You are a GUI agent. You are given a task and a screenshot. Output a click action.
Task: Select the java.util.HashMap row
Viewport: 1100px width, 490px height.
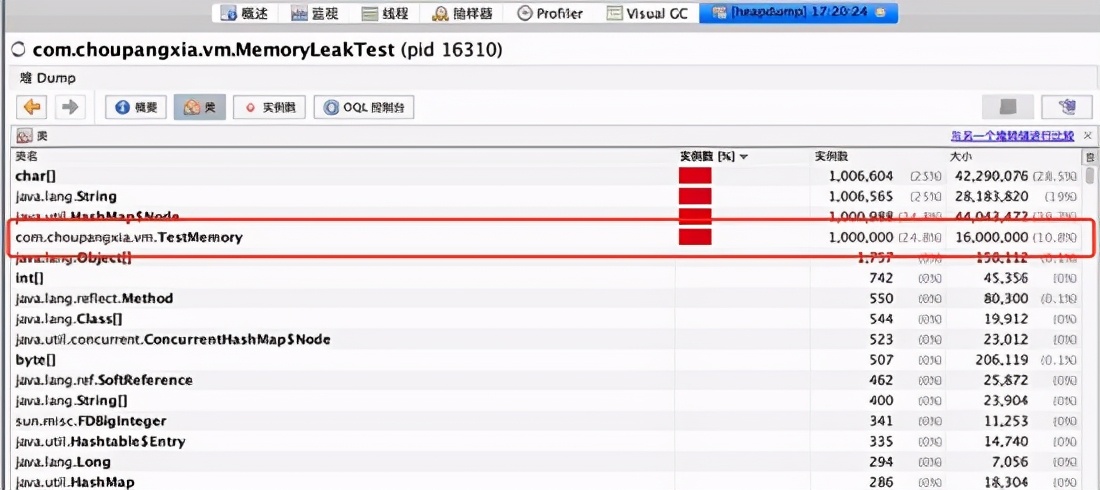pyautogui.click(x=547, y=482)
